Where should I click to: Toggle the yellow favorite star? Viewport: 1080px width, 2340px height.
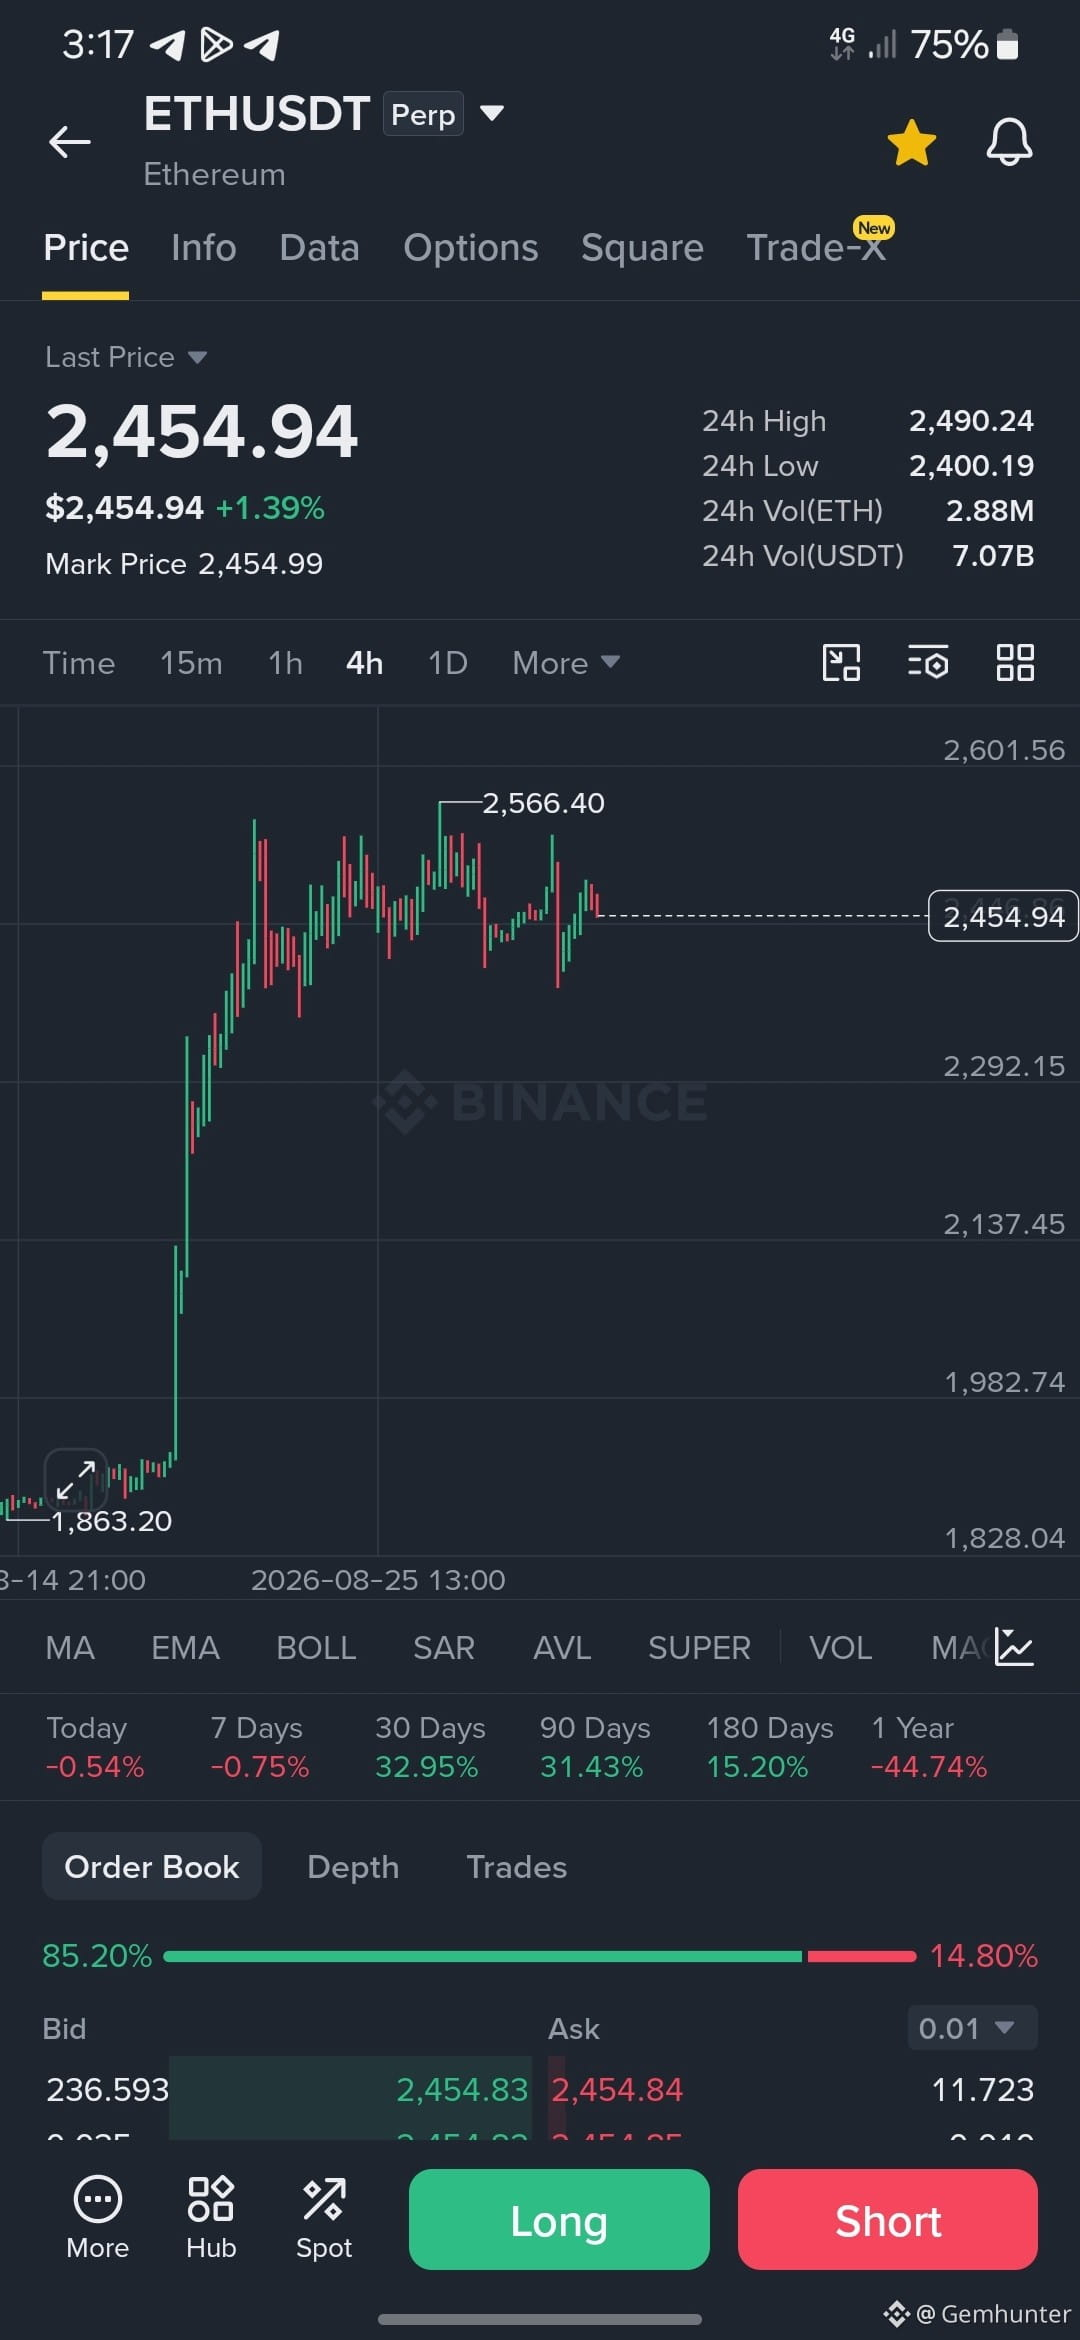911,142
